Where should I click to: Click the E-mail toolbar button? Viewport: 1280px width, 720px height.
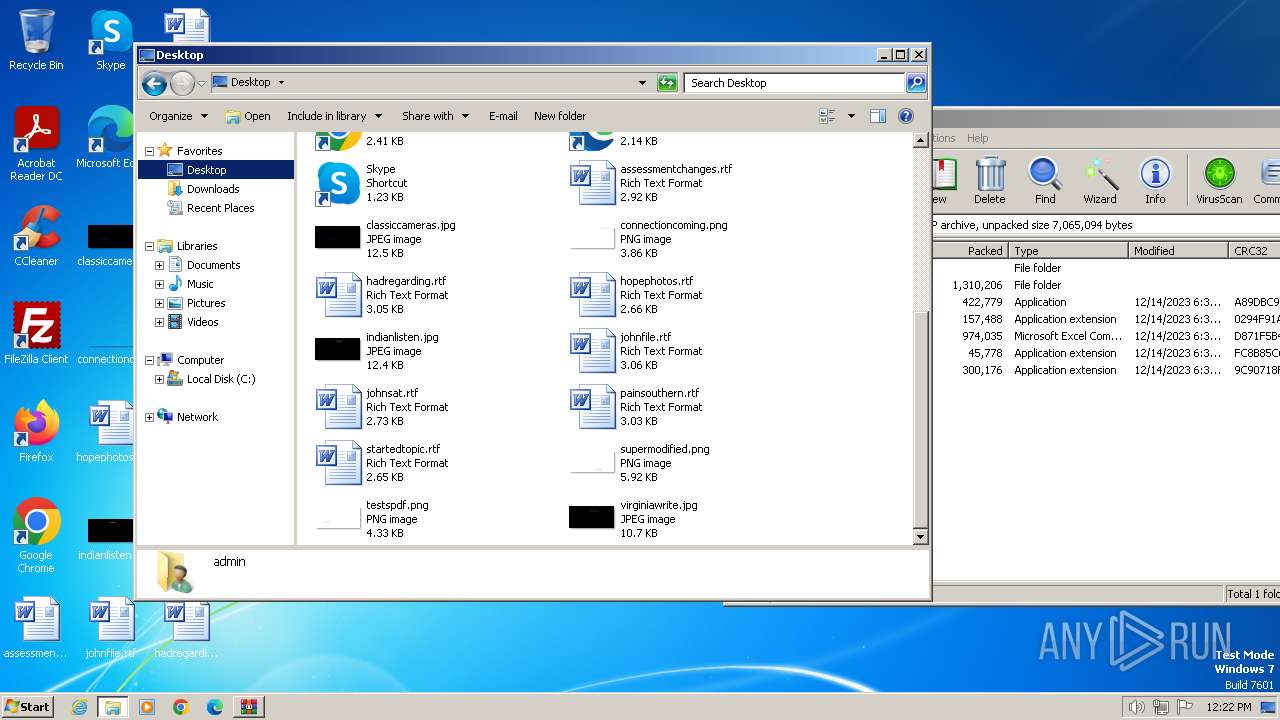(x=503, y=116)
